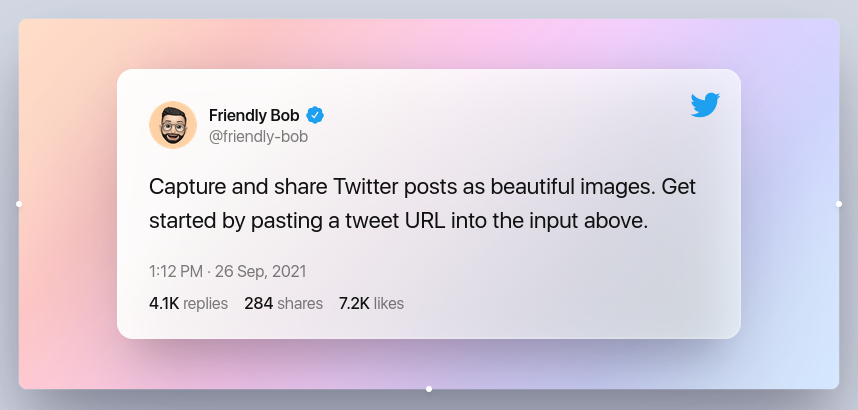
Task: Select the Friendly Bob display name
Action: click(254, 116)
